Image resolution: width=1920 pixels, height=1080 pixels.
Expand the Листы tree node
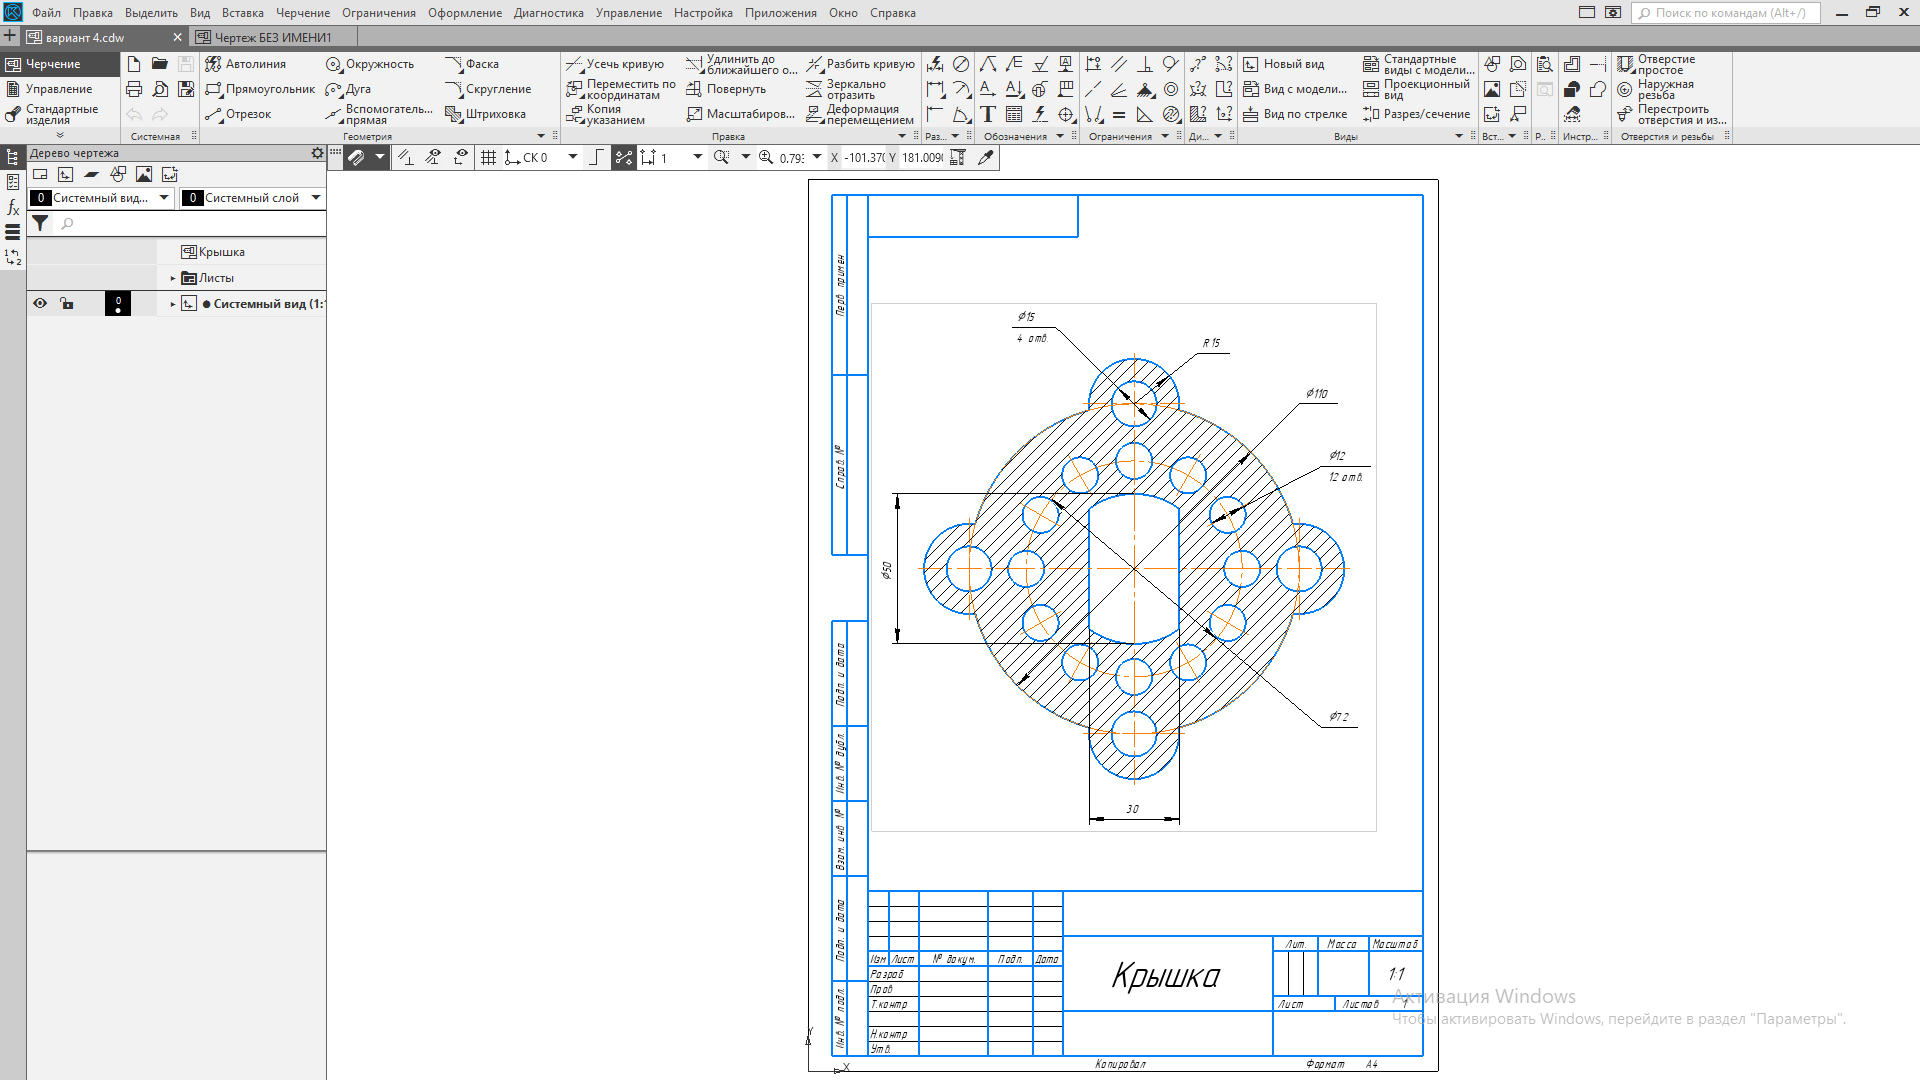tap(173, 278)
